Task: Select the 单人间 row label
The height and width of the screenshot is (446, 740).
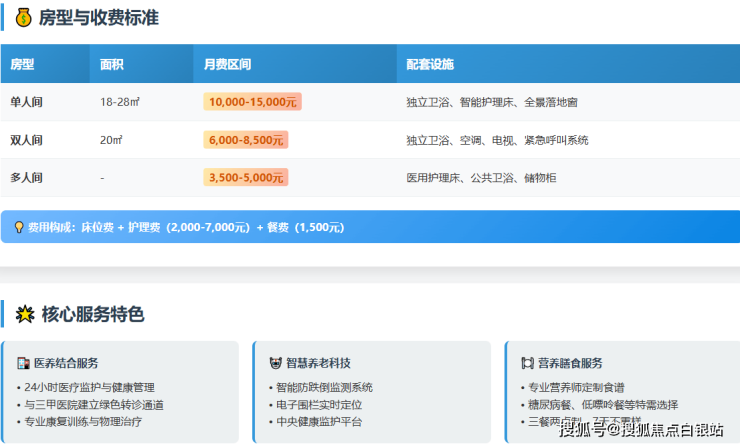Action: (x=26, y=102)
